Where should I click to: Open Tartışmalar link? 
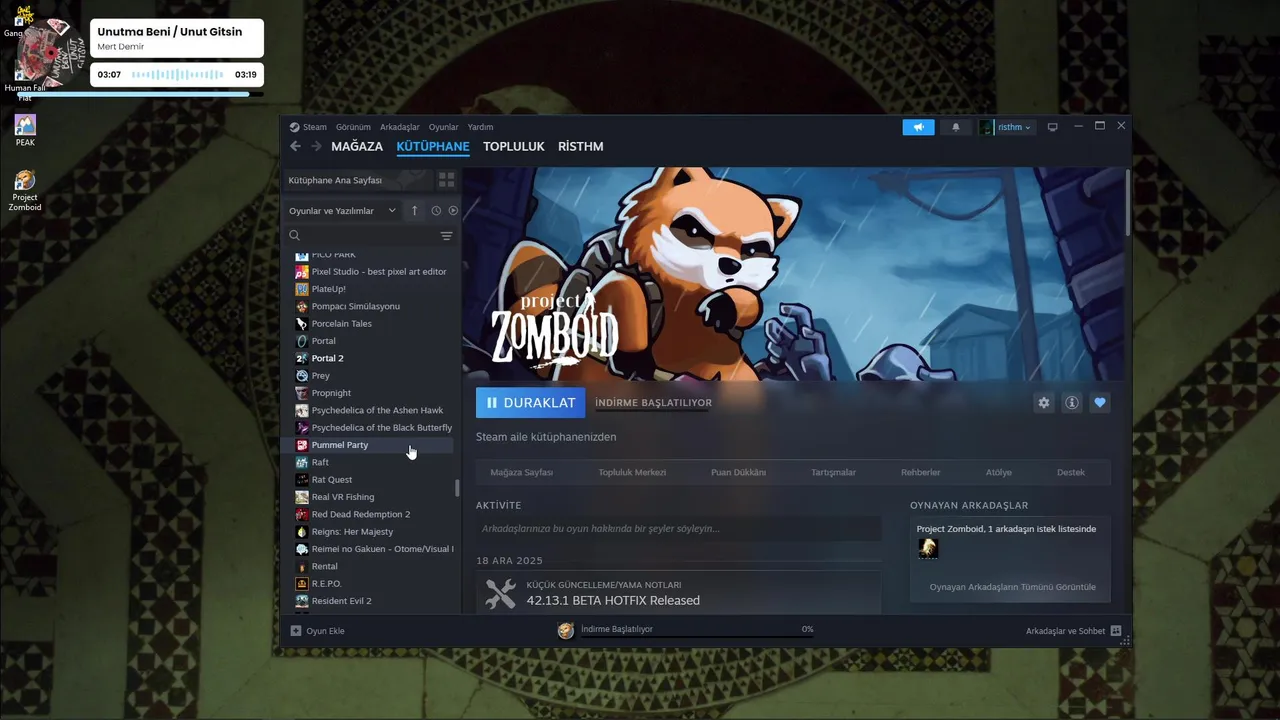coord(834,472)
